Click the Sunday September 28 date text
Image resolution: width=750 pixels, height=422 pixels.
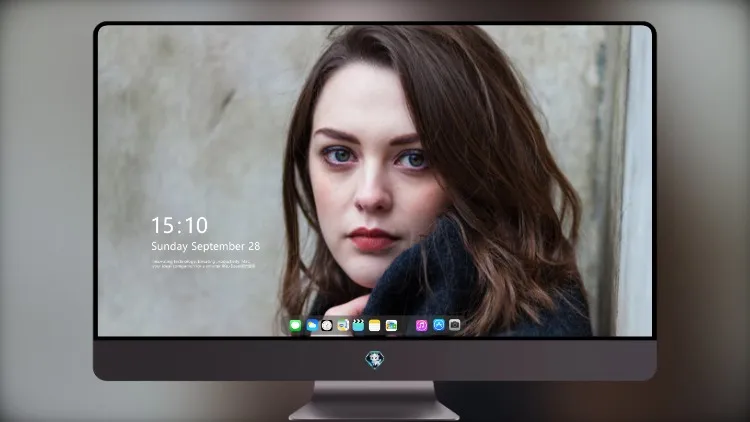[x=206, y=246]
